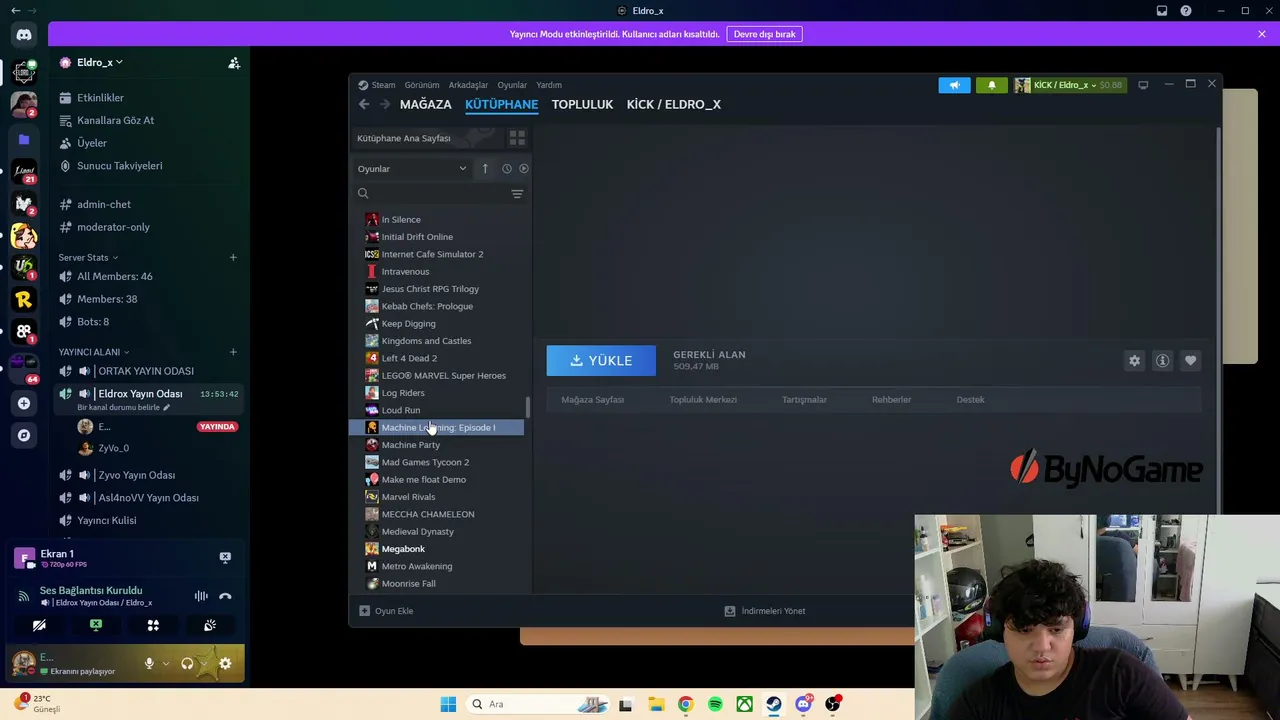Disconnect from the voice channel

[225, 596]
